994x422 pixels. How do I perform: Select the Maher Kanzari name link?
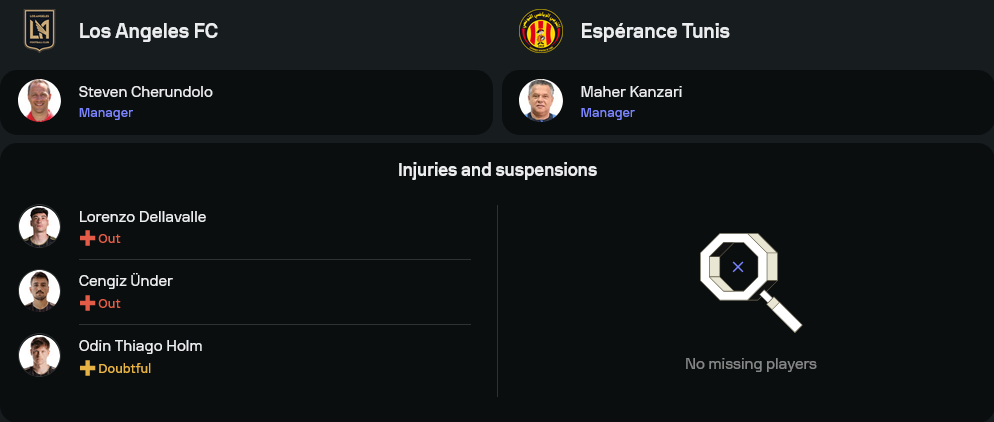(x=631, y=92)
